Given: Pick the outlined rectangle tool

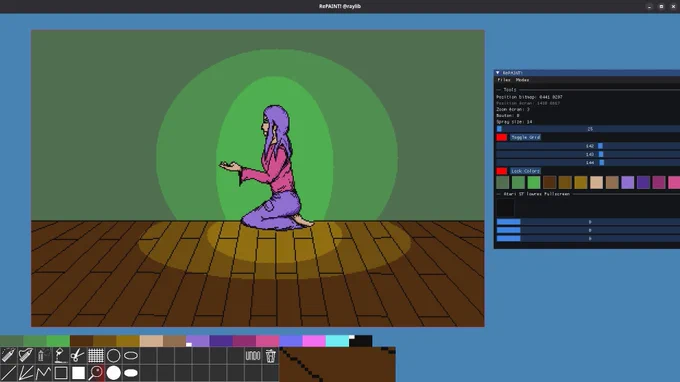Looking at the screenshot, I should pyautogui.click(x=61, y=373).
